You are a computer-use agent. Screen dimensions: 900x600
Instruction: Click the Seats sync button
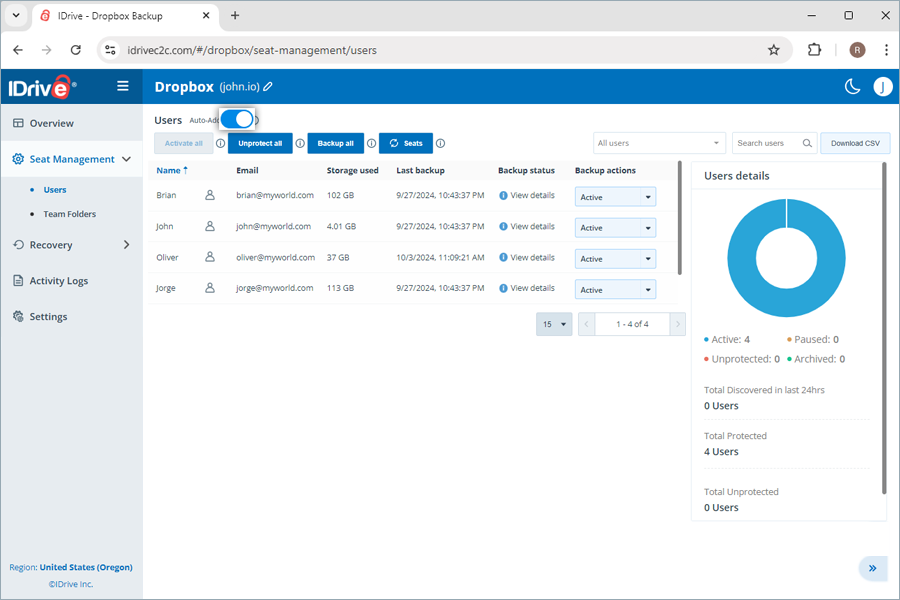point(406,144)
